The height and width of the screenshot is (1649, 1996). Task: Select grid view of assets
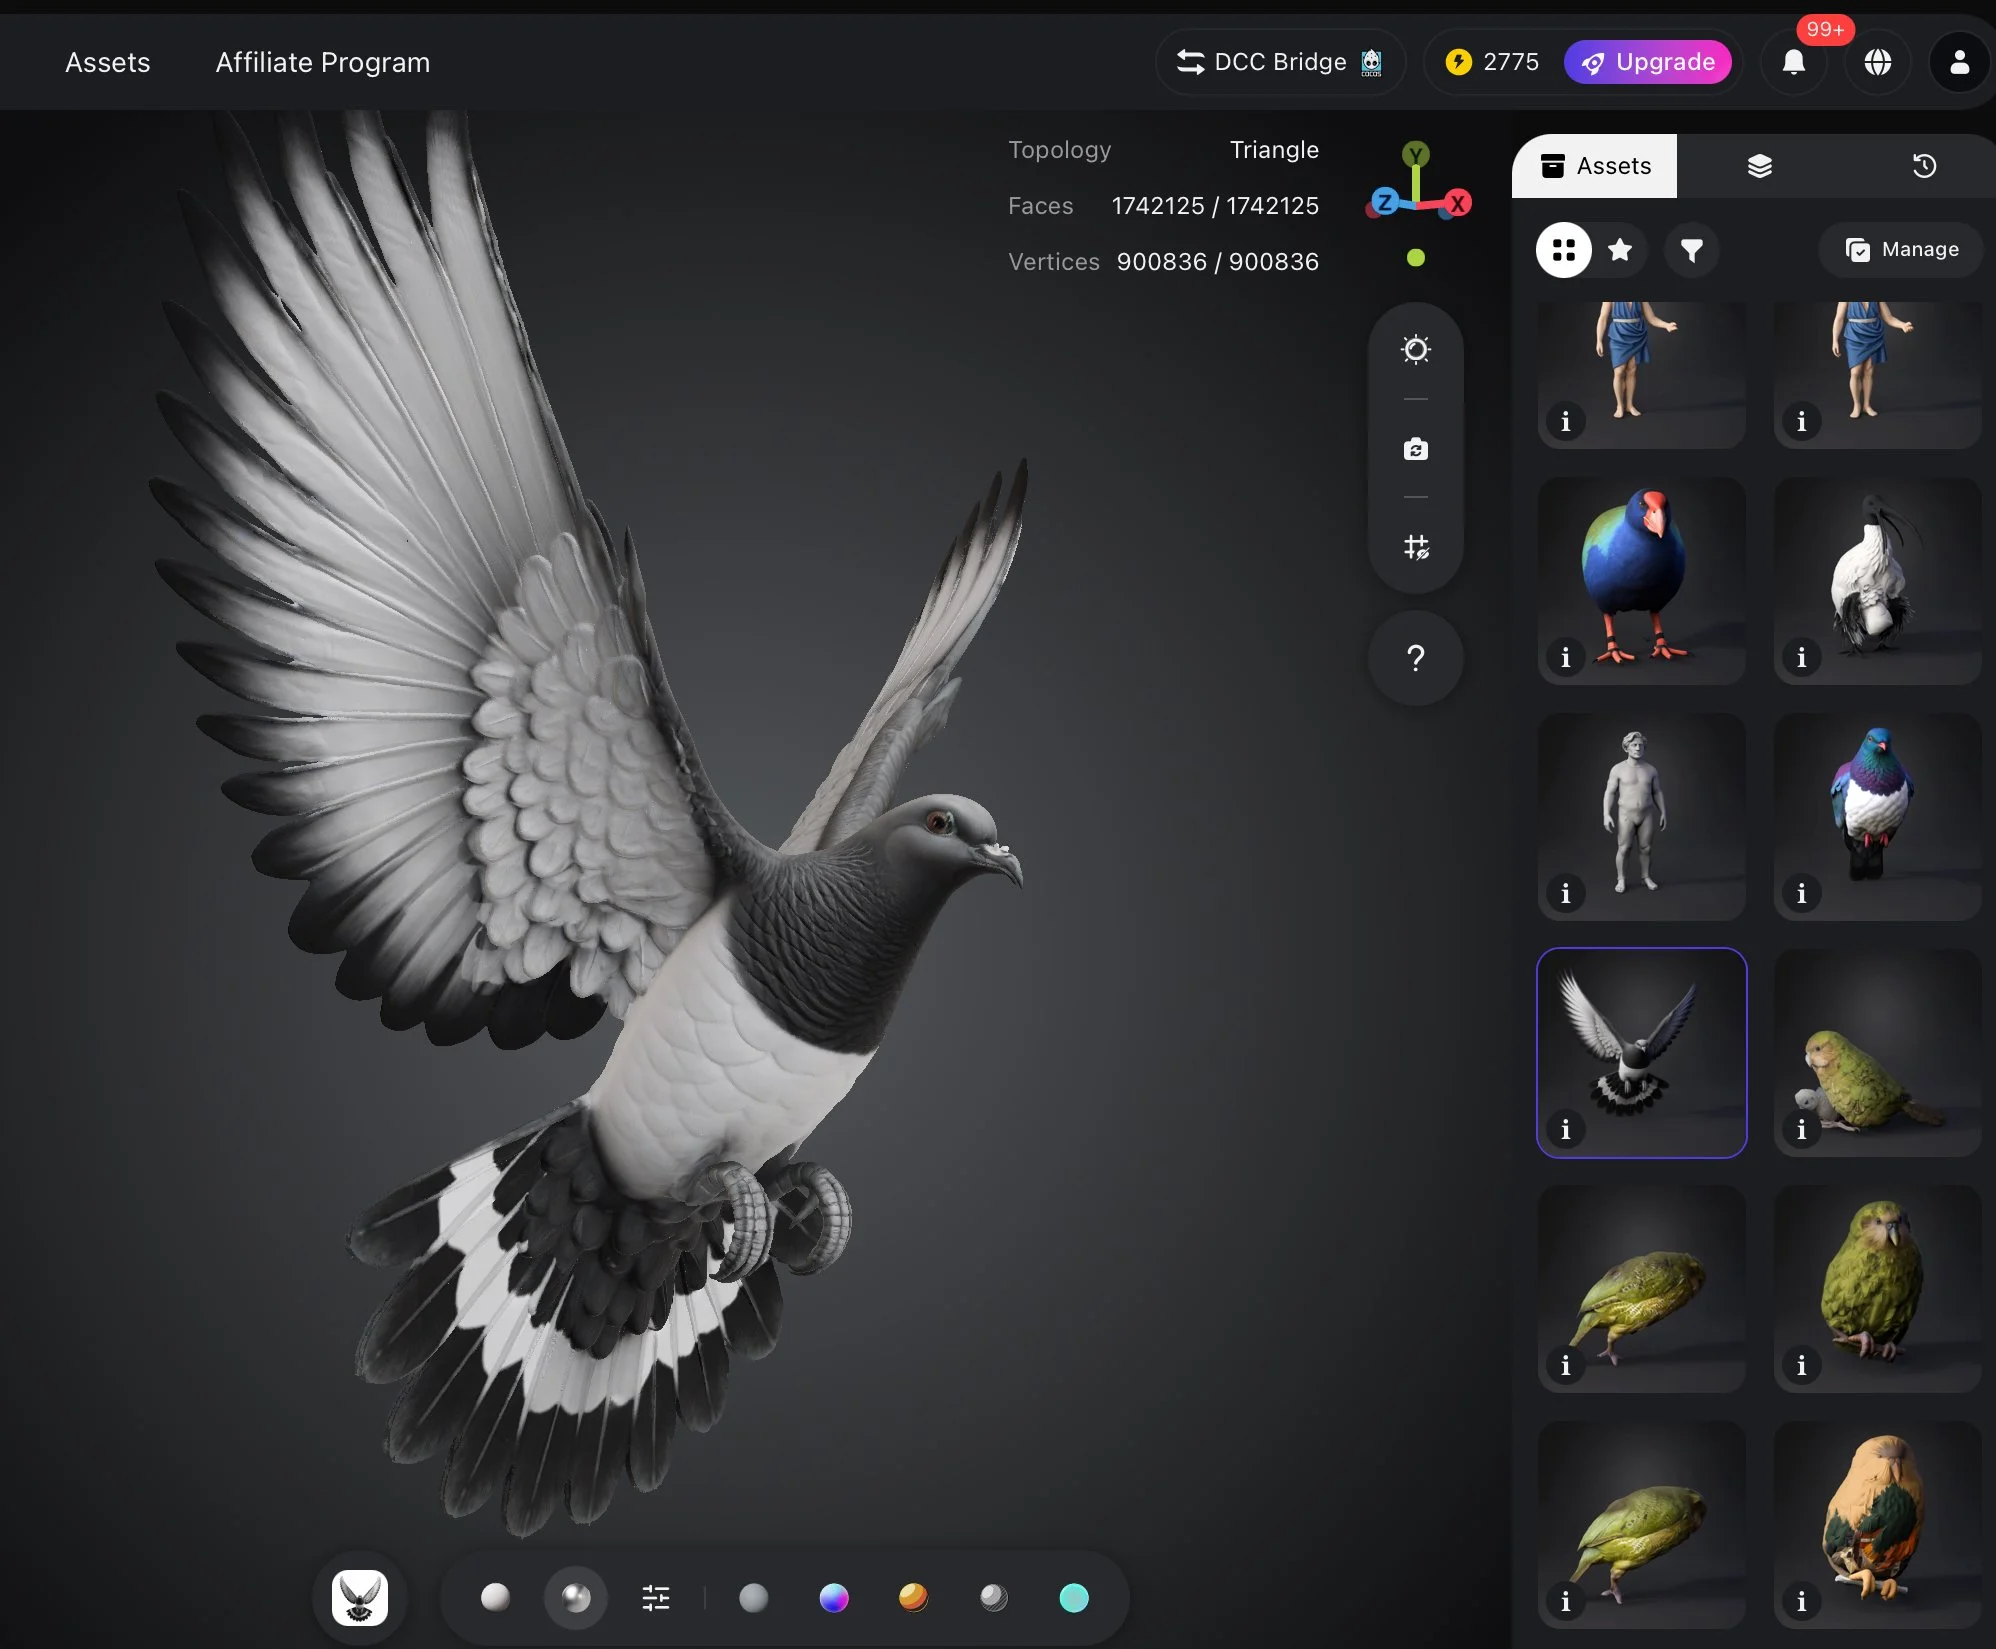click(x=1564, y=250)
